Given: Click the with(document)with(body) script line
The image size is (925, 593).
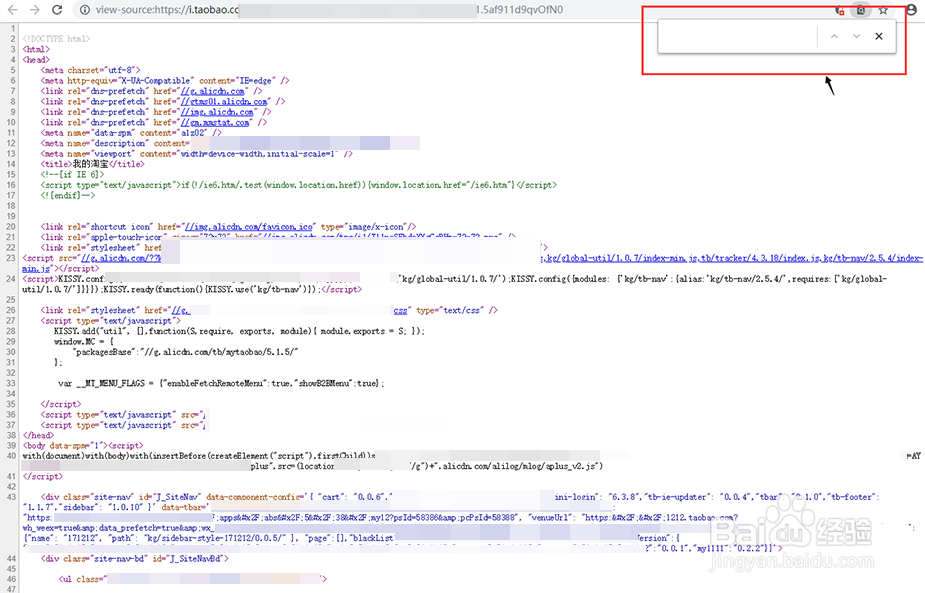Looking at the screenshot, I should (x=199, y=456).
